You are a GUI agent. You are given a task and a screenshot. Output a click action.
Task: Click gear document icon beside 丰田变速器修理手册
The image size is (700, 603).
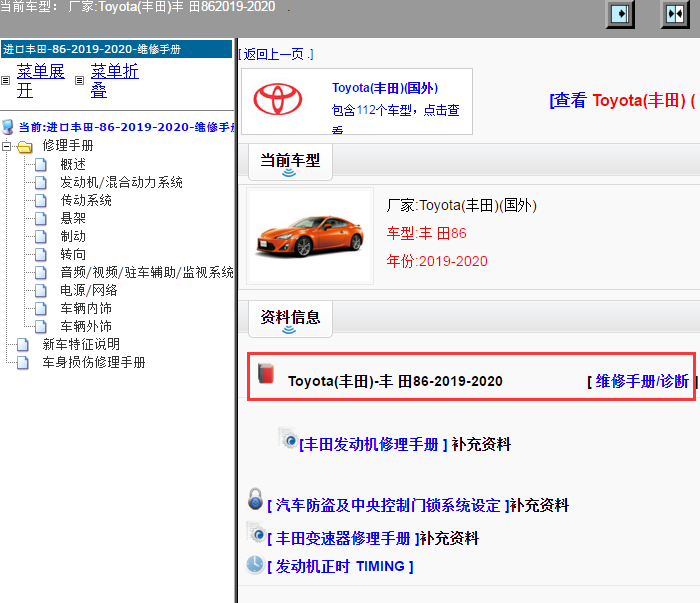[256, 532]
